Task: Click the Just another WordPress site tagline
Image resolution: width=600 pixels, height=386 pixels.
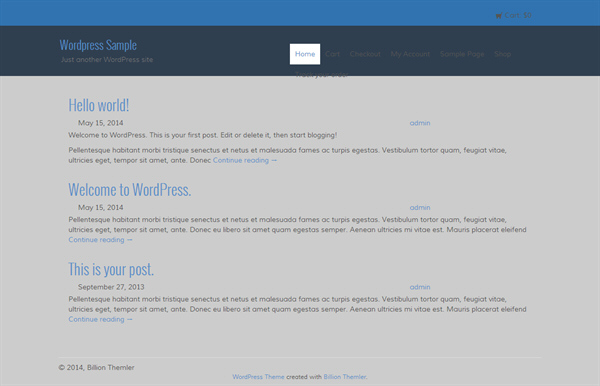Action: [x=107, y=60]
